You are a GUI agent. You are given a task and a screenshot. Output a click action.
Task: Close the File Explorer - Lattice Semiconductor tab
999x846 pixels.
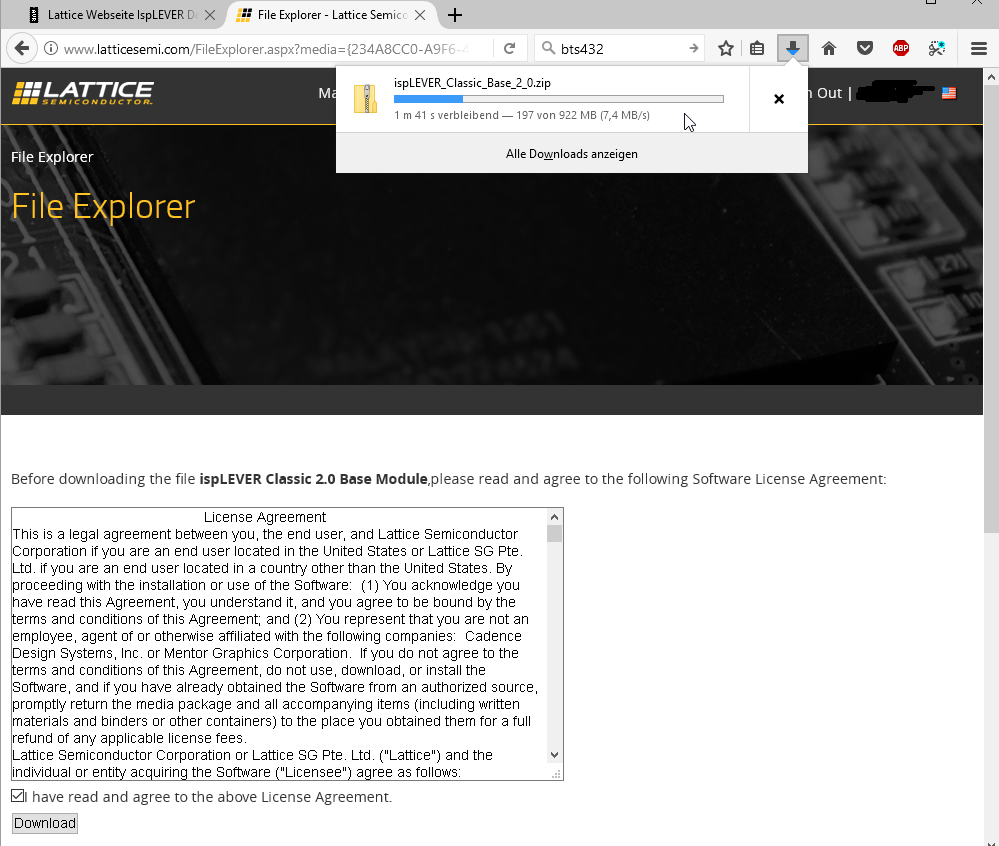pyautogui.click(x=420, y=15)
